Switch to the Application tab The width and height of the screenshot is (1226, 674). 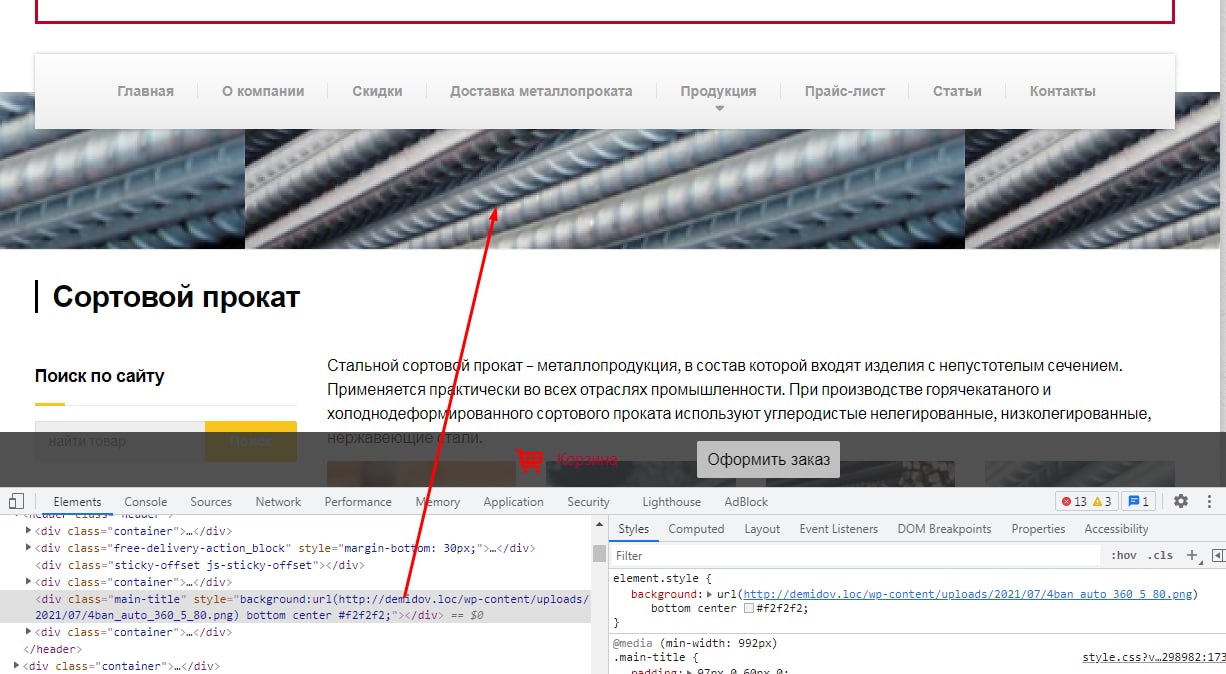click(513, 502)
